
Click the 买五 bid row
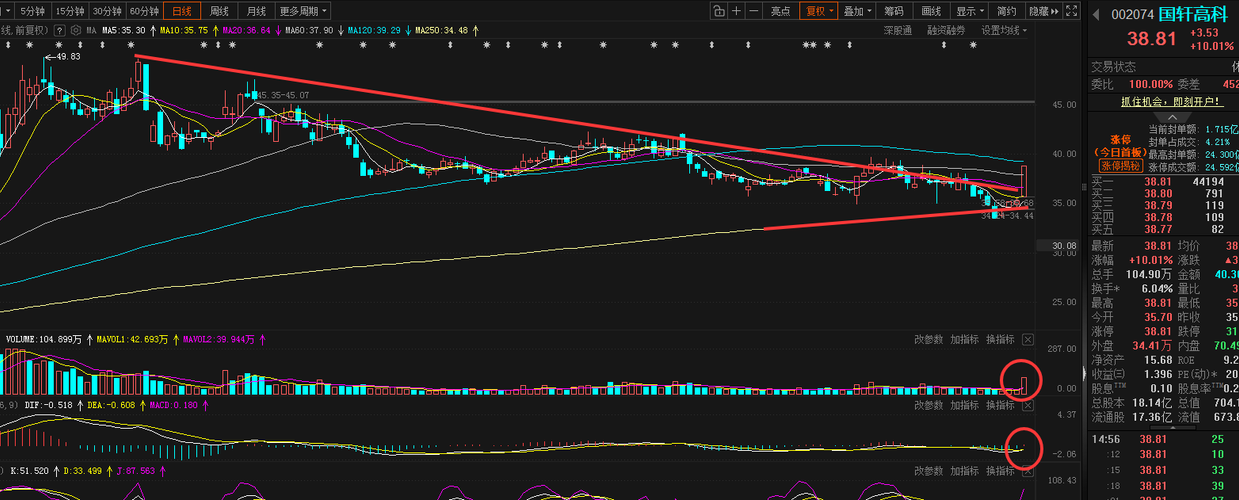click(1162, 229)
